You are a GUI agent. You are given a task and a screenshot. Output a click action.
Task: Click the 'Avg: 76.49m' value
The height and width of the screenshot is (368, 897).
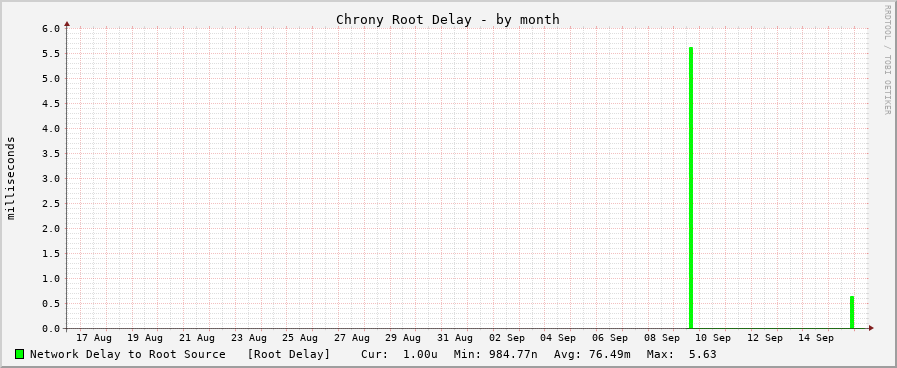(x=592, y=354)
